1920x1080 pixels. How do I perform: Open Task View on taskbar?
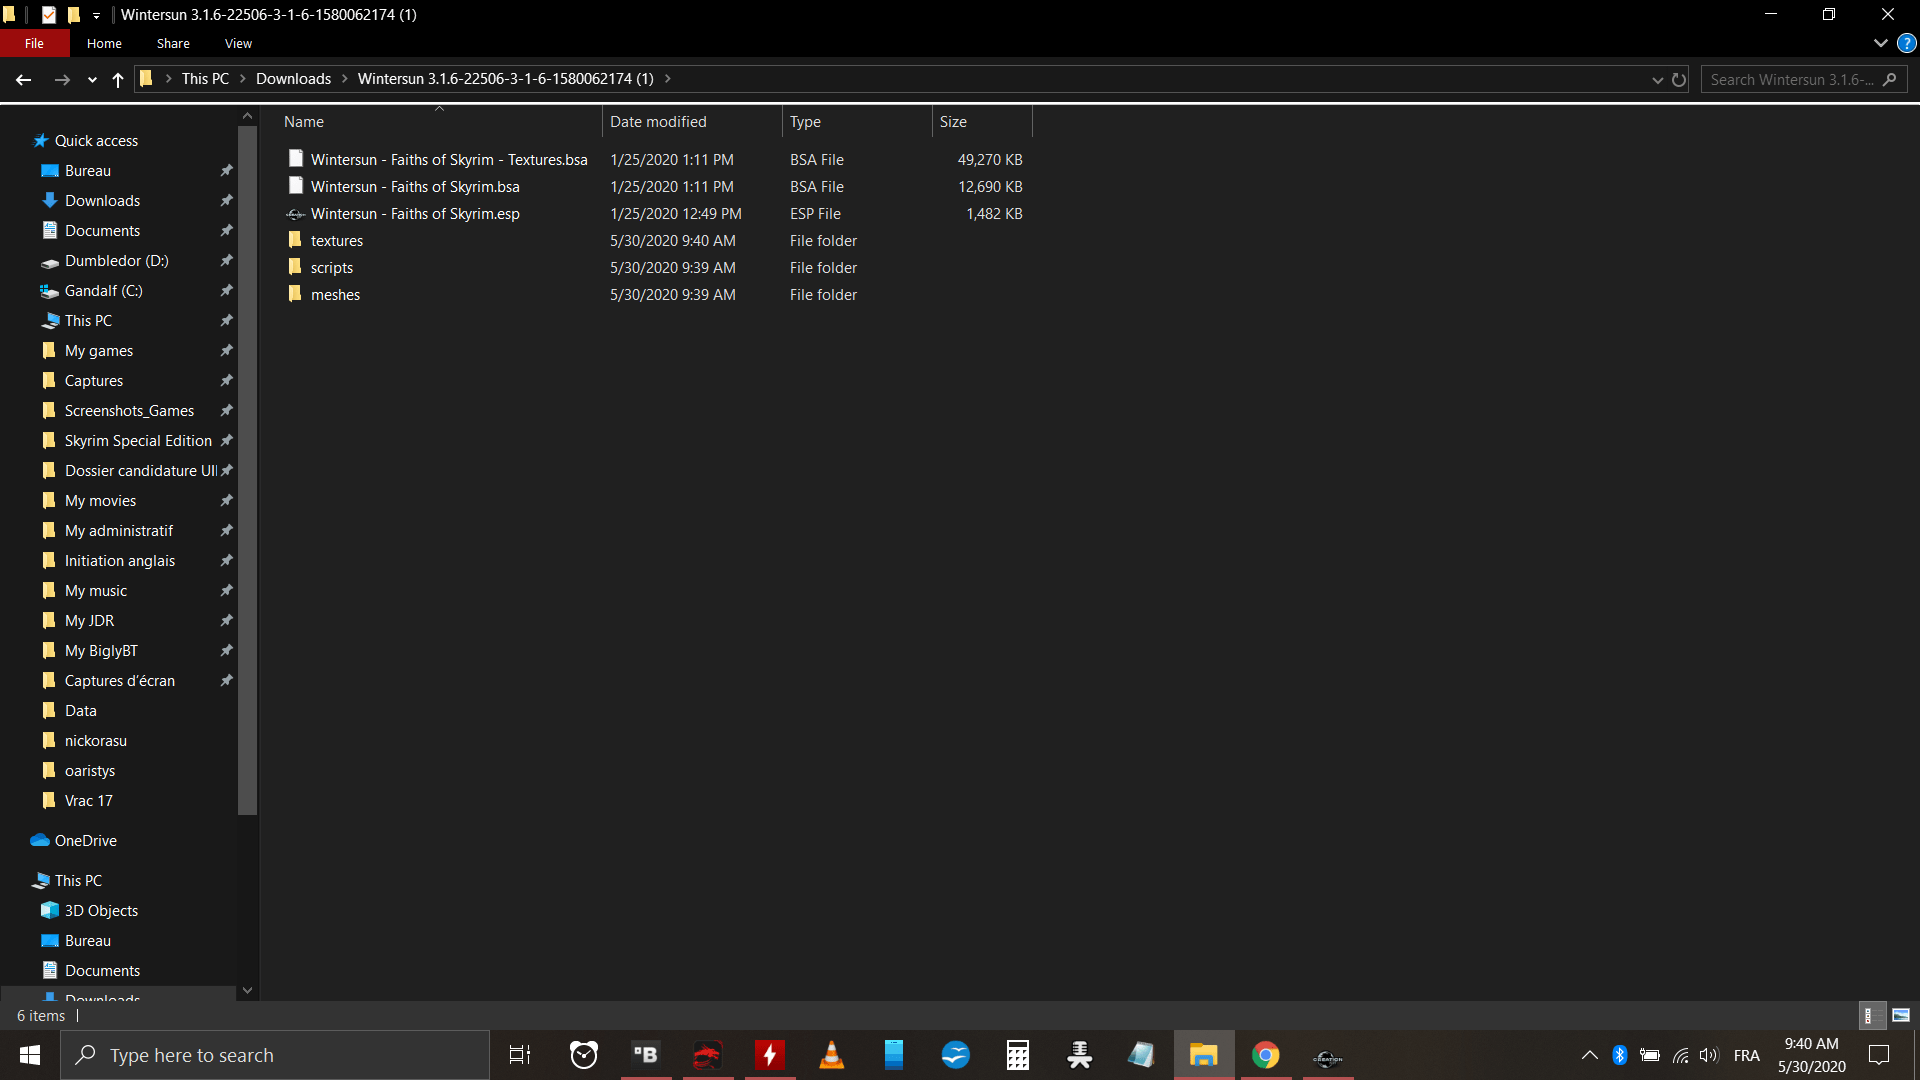coord(520,1055)
